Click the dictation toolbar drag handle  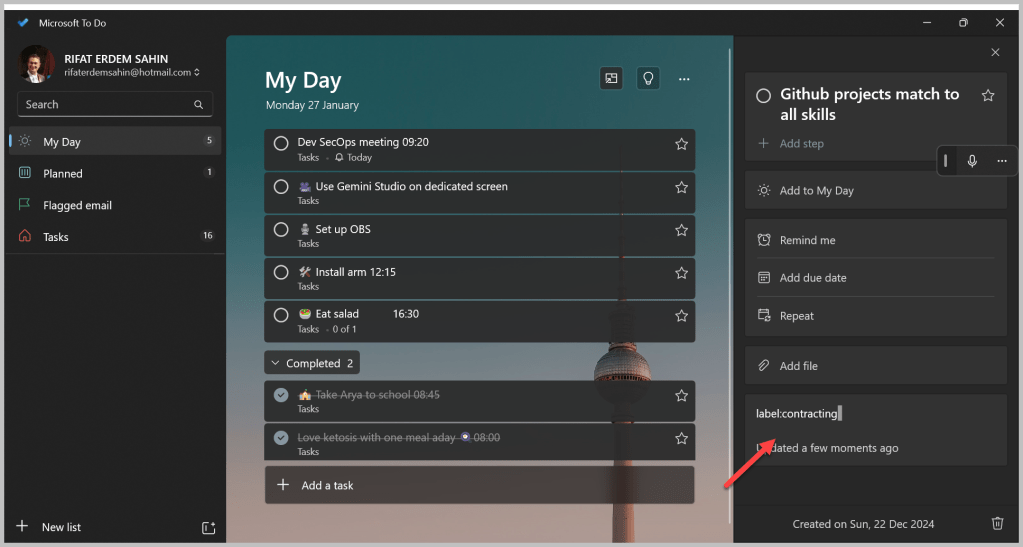[x=945, y=161]
